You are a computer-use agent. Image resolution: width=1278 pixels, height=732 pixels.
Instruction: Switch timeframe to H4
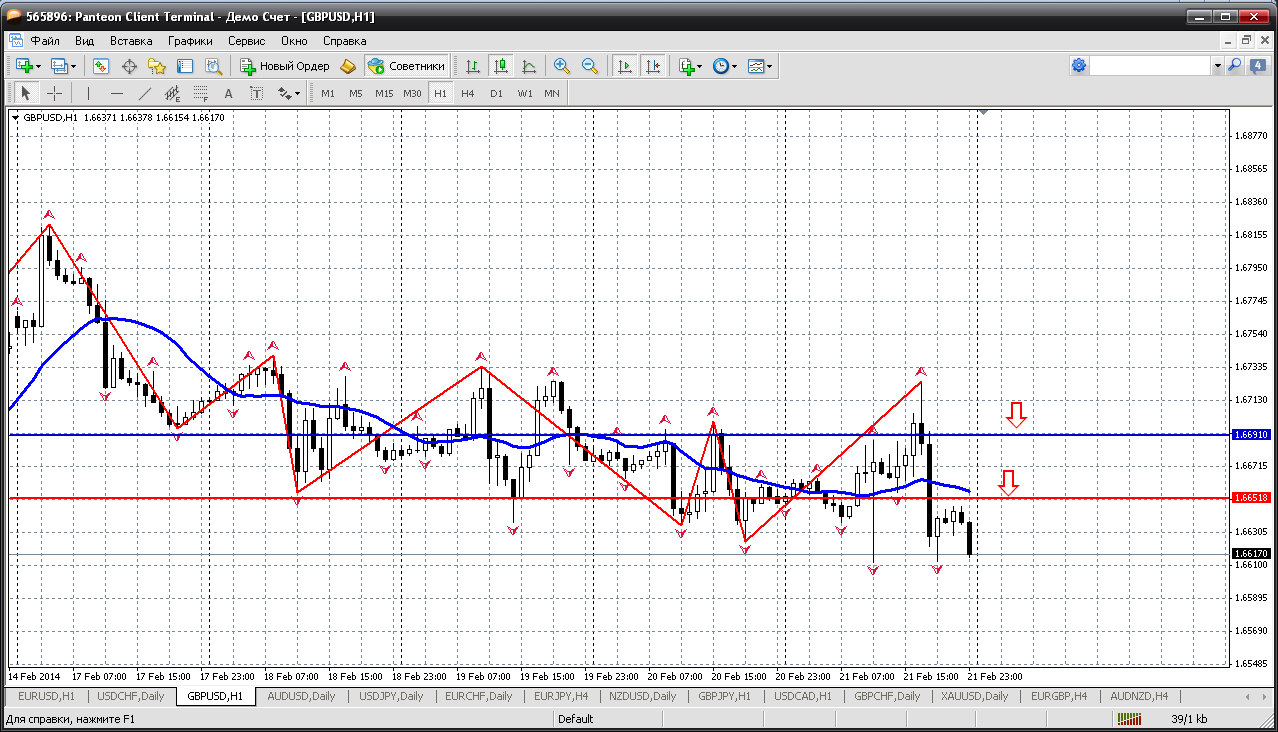click(468, 93)
